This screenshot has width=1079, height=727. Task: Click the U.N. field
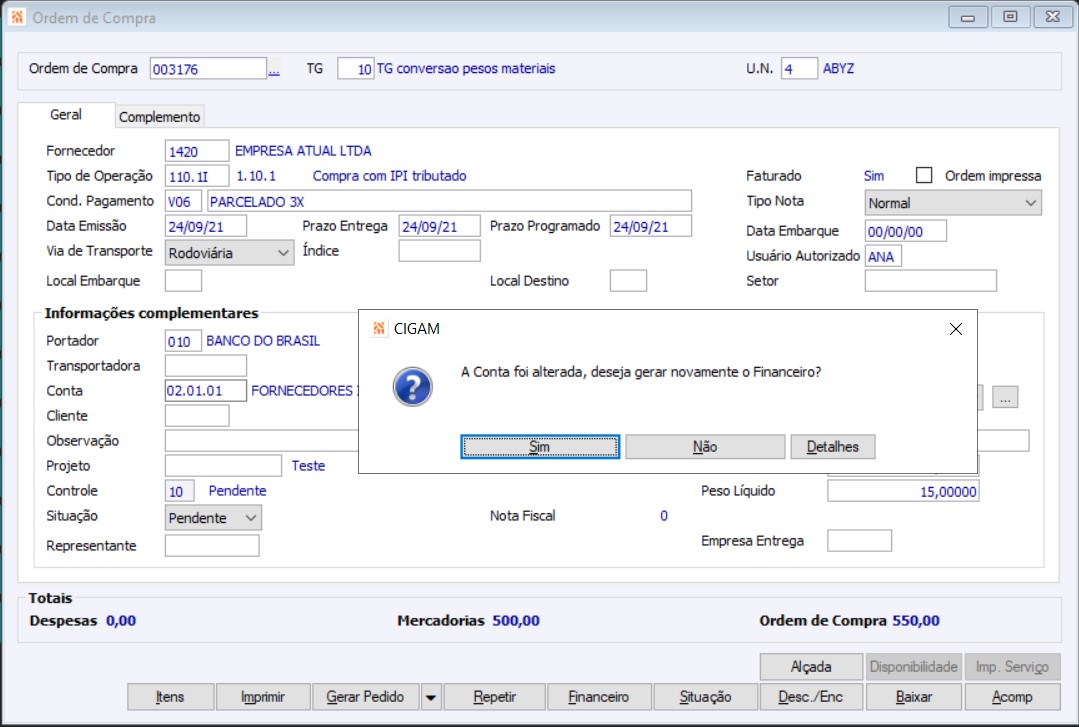799,69
